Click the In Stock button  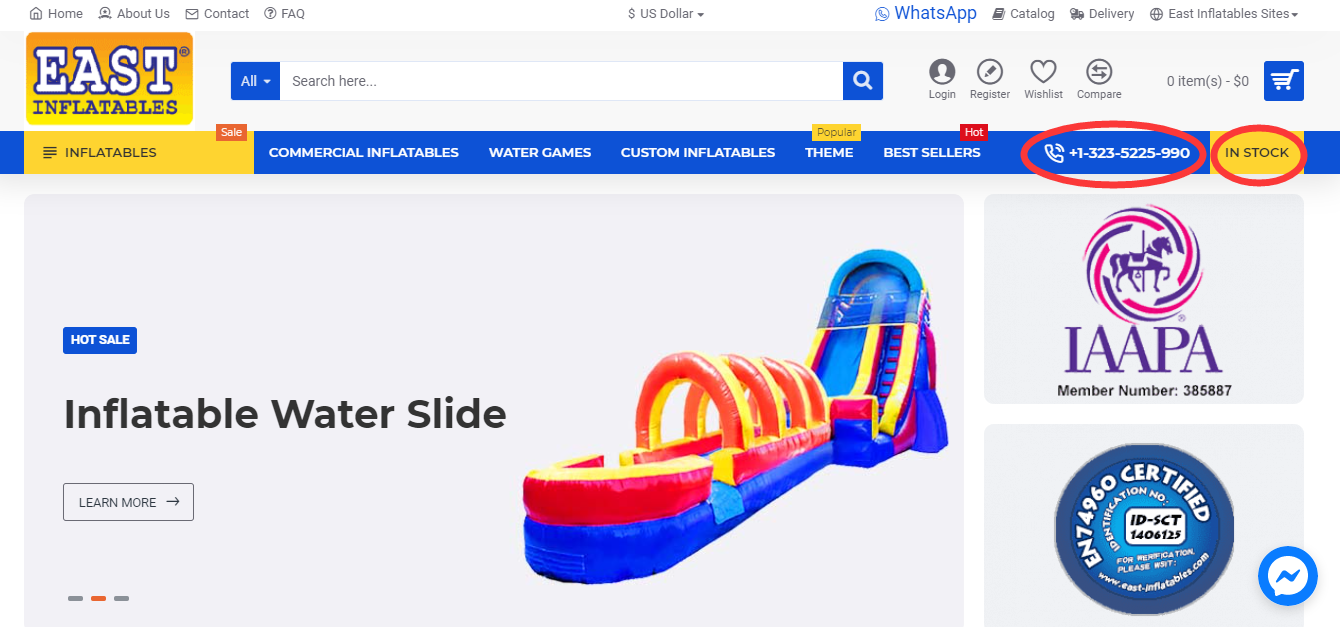coord(1257,153)
